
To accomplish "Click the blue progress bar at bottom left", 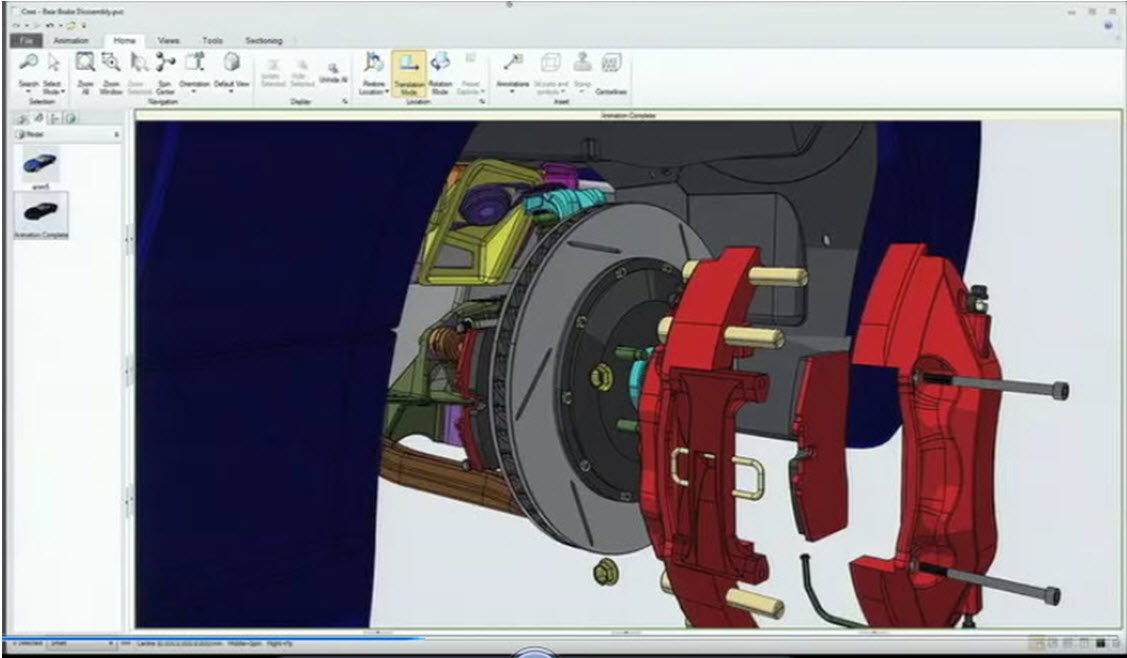I will pyautogui.click(x=212, y=637).
